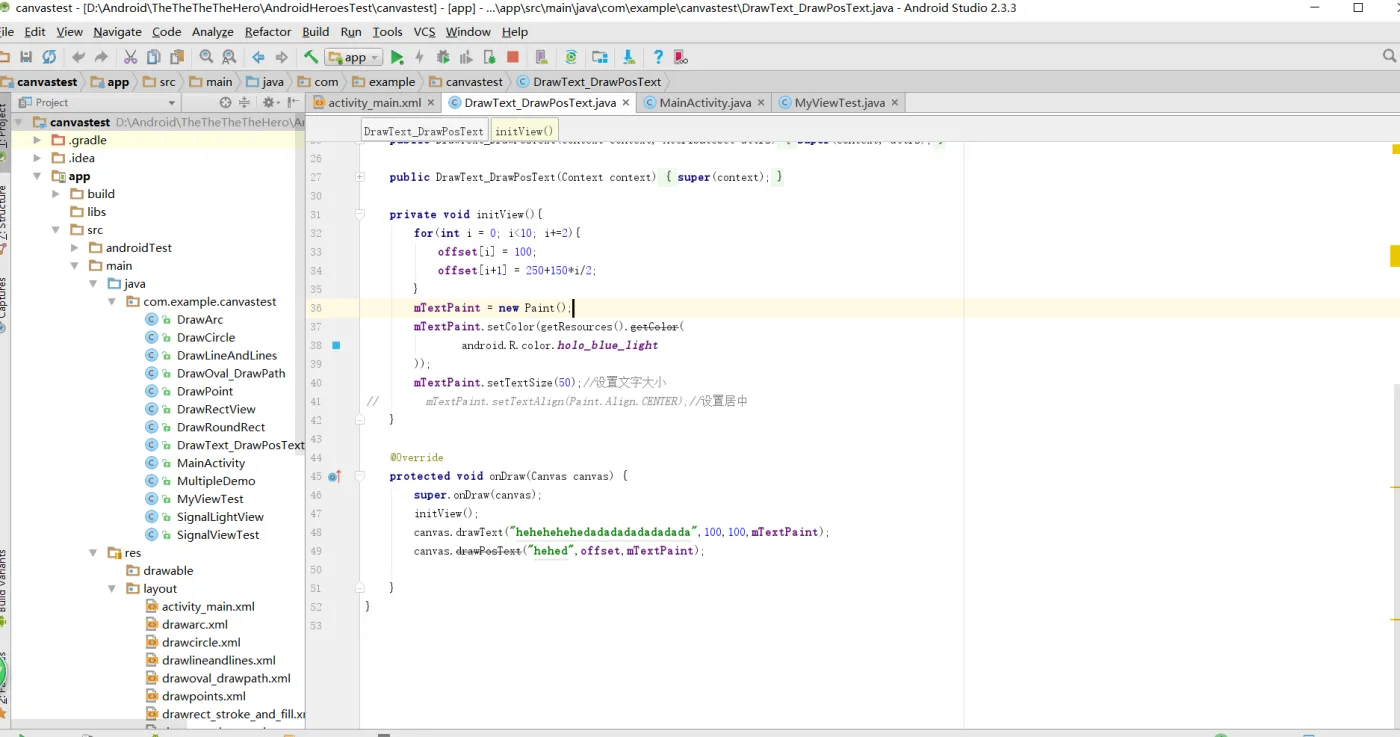Open Find with the magnifier icon

[206, 57]
